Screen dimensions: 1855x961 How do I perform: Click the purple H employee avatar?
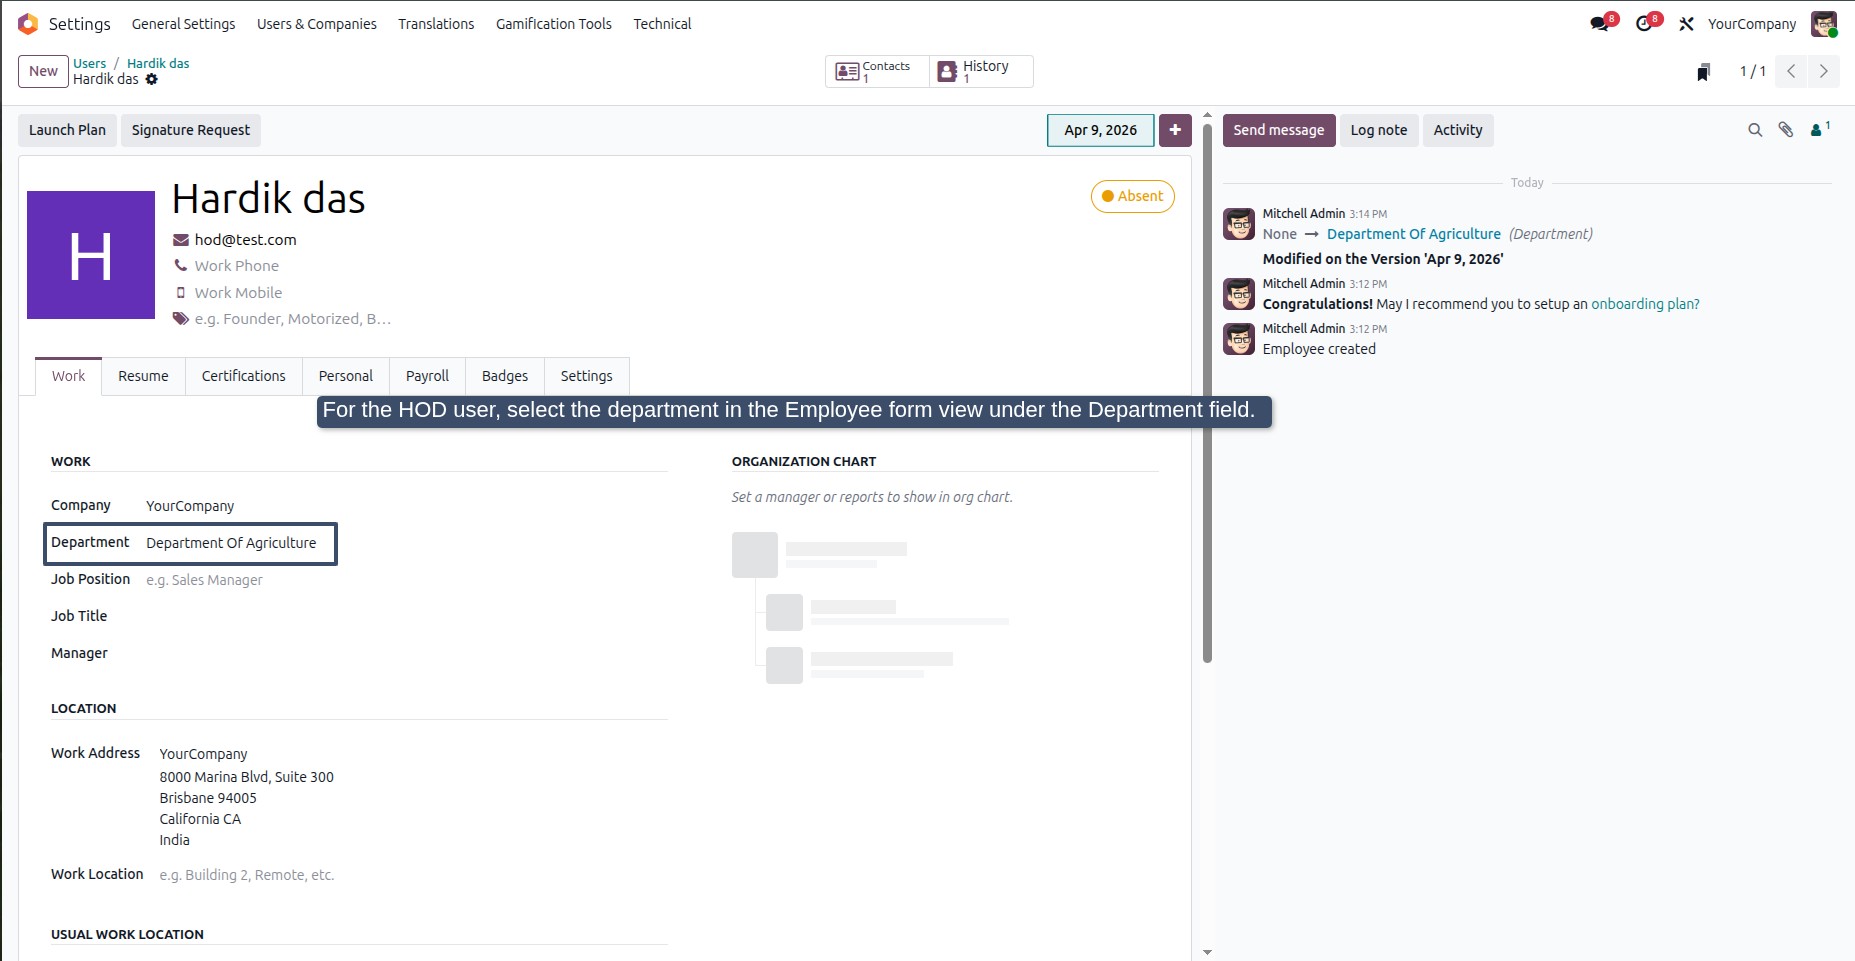pos(91,255)
